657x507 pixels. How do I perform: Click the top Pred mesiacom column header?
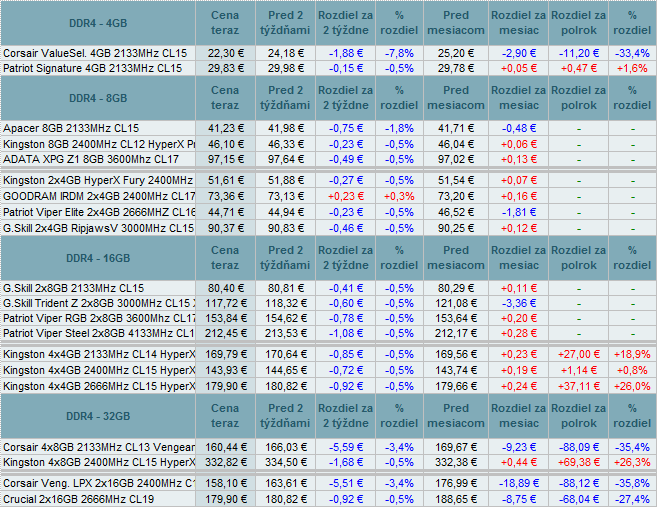pyautogui.click(x=456, y=23)
